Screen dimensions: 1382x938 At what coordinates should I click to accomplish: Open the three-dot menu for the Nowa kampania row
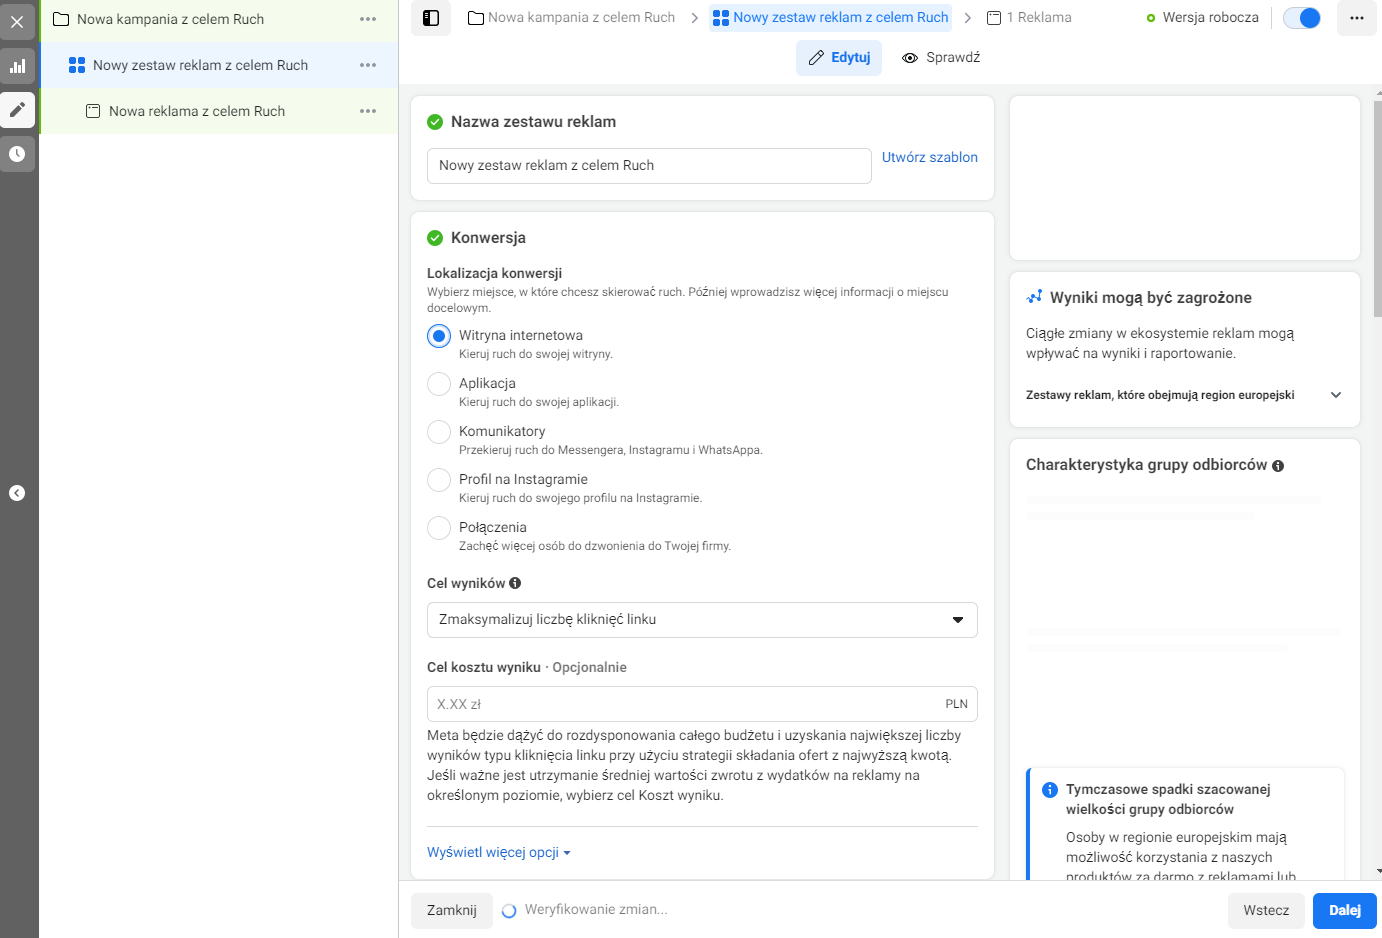point(368,19)
